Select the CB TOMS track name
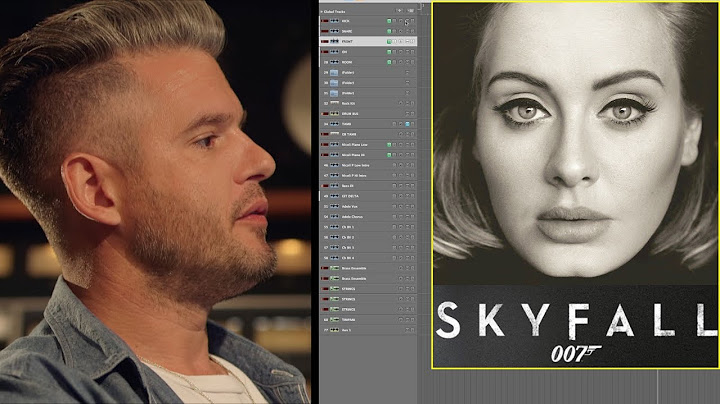The width and height of the screenshot is (720, 404). (349, 134)
